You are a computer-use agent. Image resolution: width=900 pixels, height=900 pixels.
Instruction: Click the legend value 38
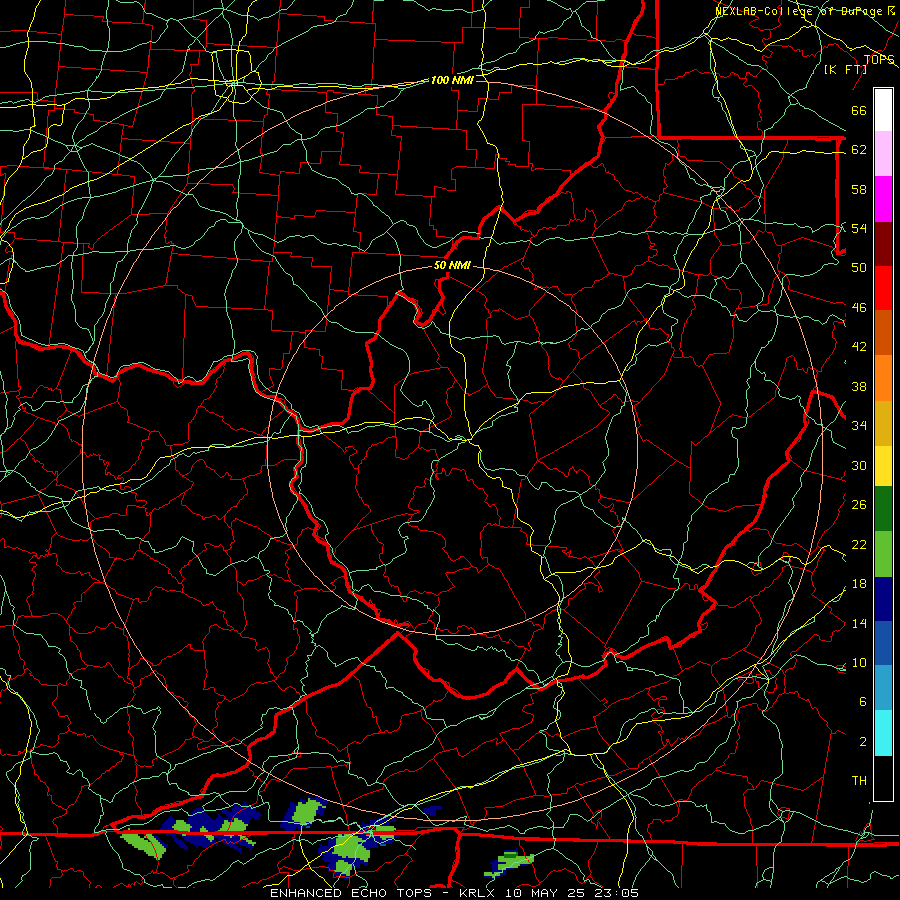coord(859,387)
